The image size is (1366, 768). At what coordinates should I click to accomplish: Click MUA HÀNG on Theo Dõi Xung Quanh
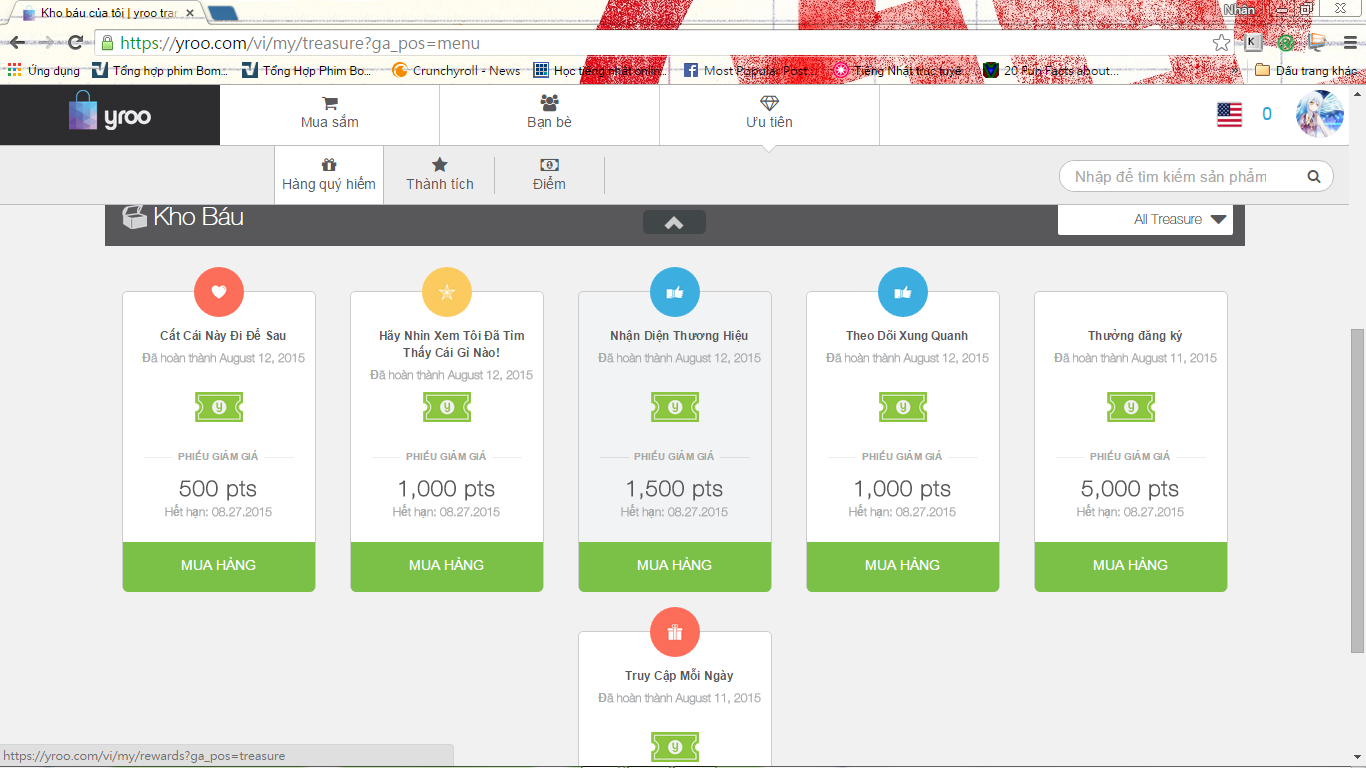tap(903, 566)
